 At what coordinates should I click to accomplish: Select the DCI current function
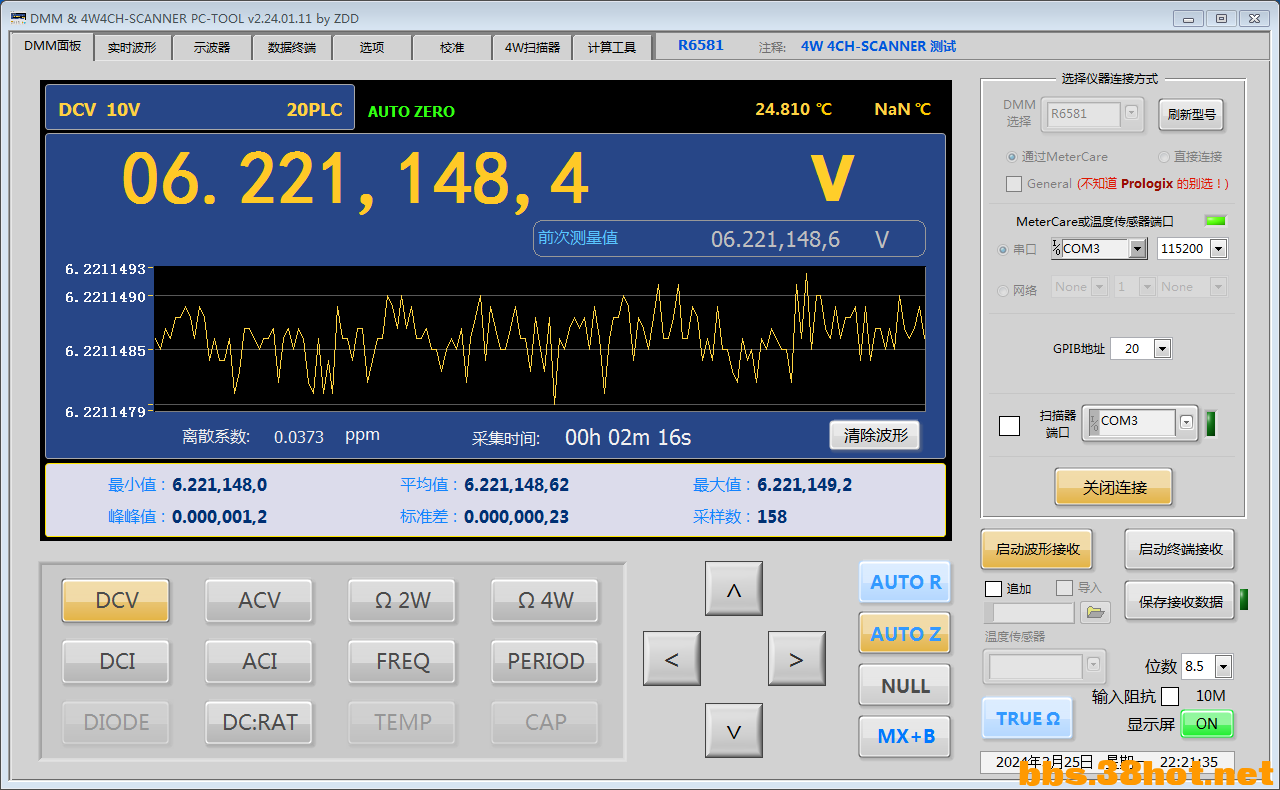[x=116, y=661]
